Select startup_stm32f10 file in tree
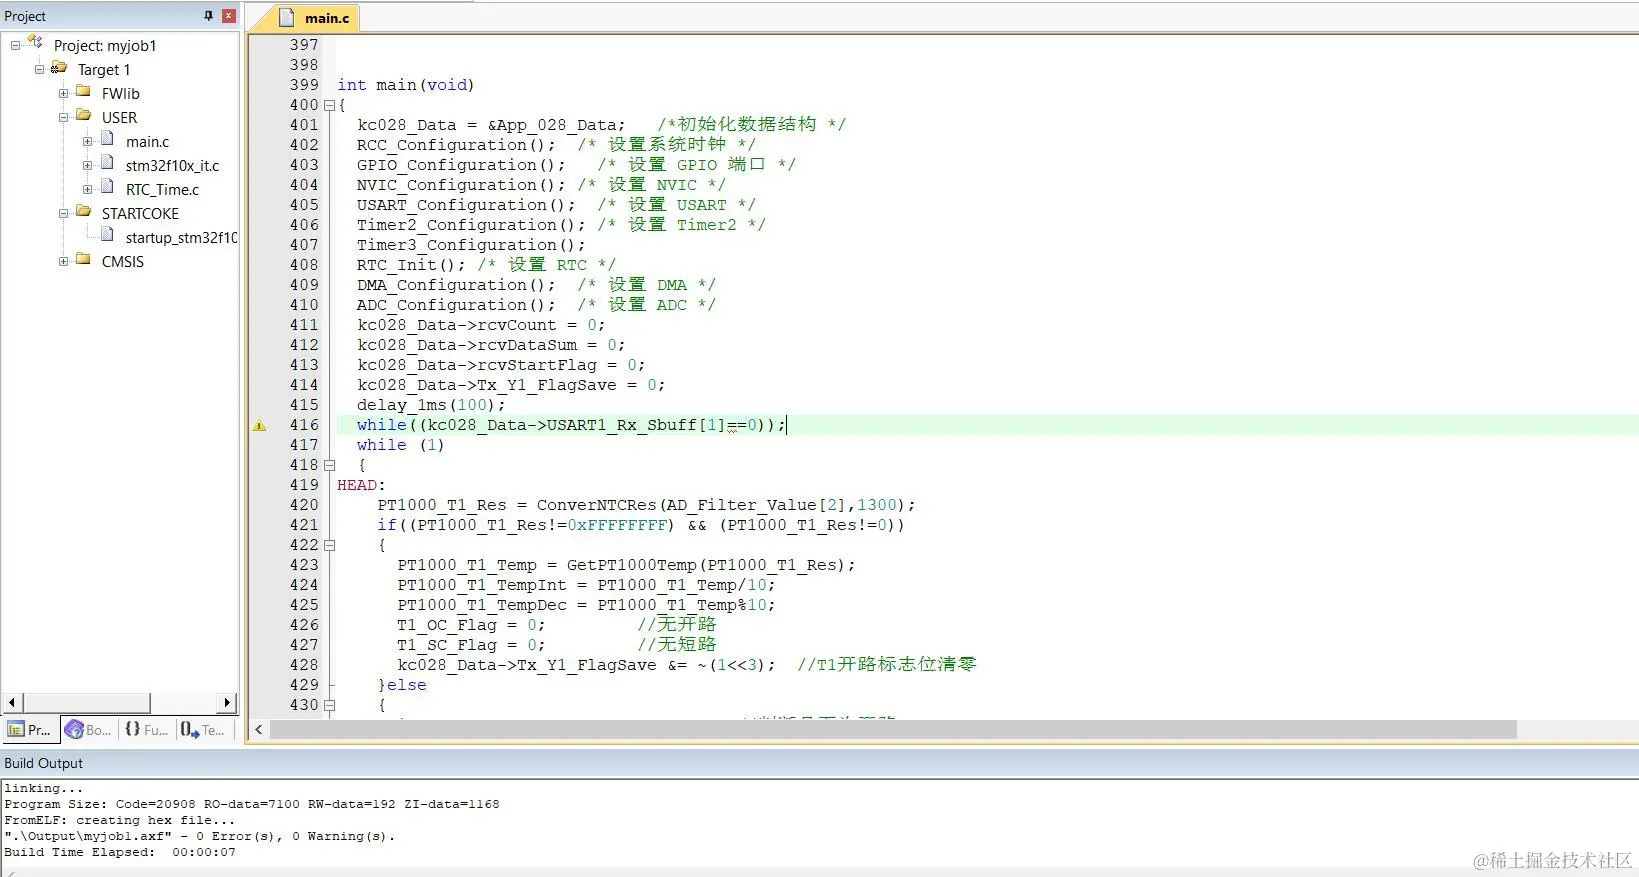 coord(181,238)
